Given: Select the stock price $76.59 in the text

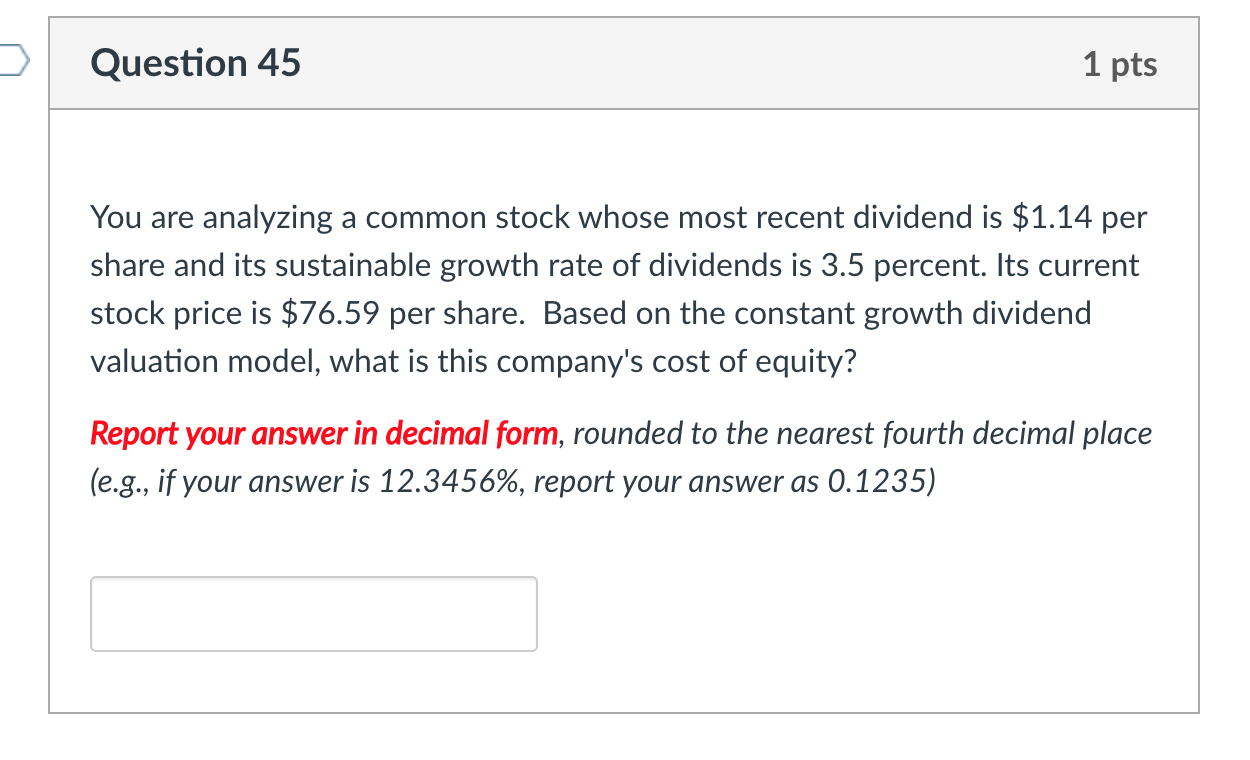Looking at the screenshot, I should pos(325,313).
